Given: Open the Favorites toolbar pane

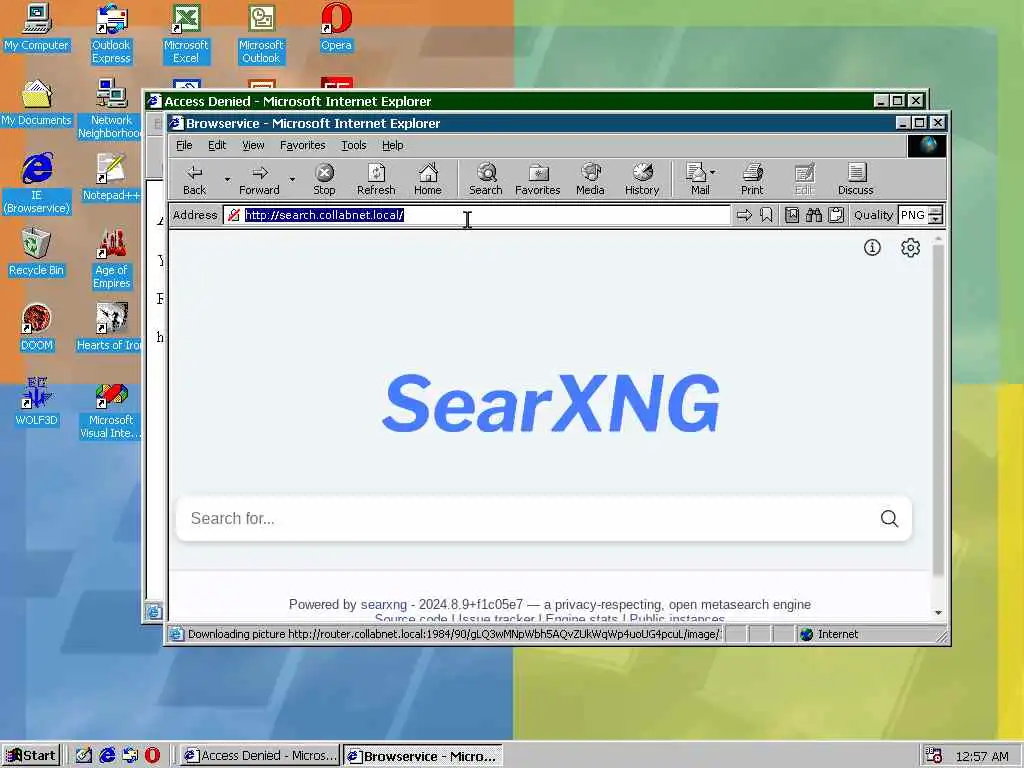Looking at the screenshot, I should 537,179.
